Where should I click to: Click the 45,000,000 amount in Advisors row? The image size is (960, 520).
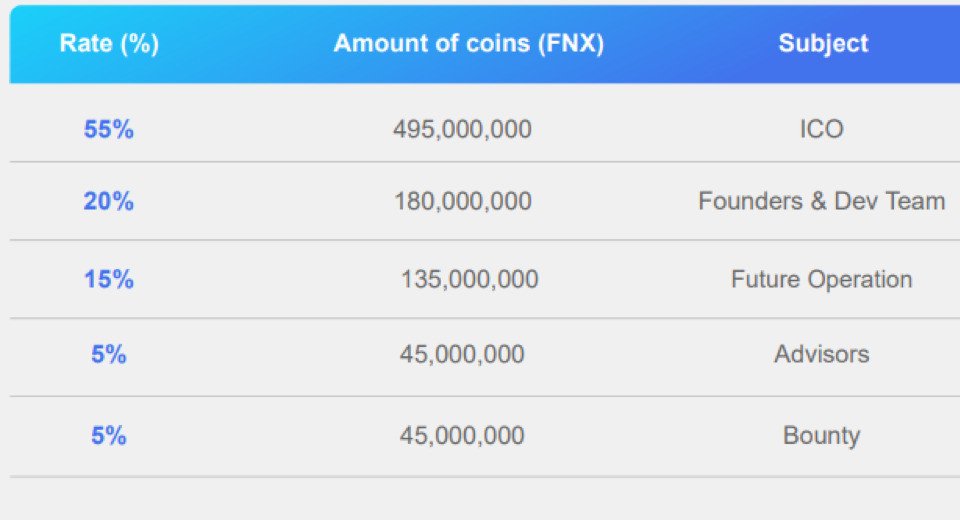pos(462,354)
